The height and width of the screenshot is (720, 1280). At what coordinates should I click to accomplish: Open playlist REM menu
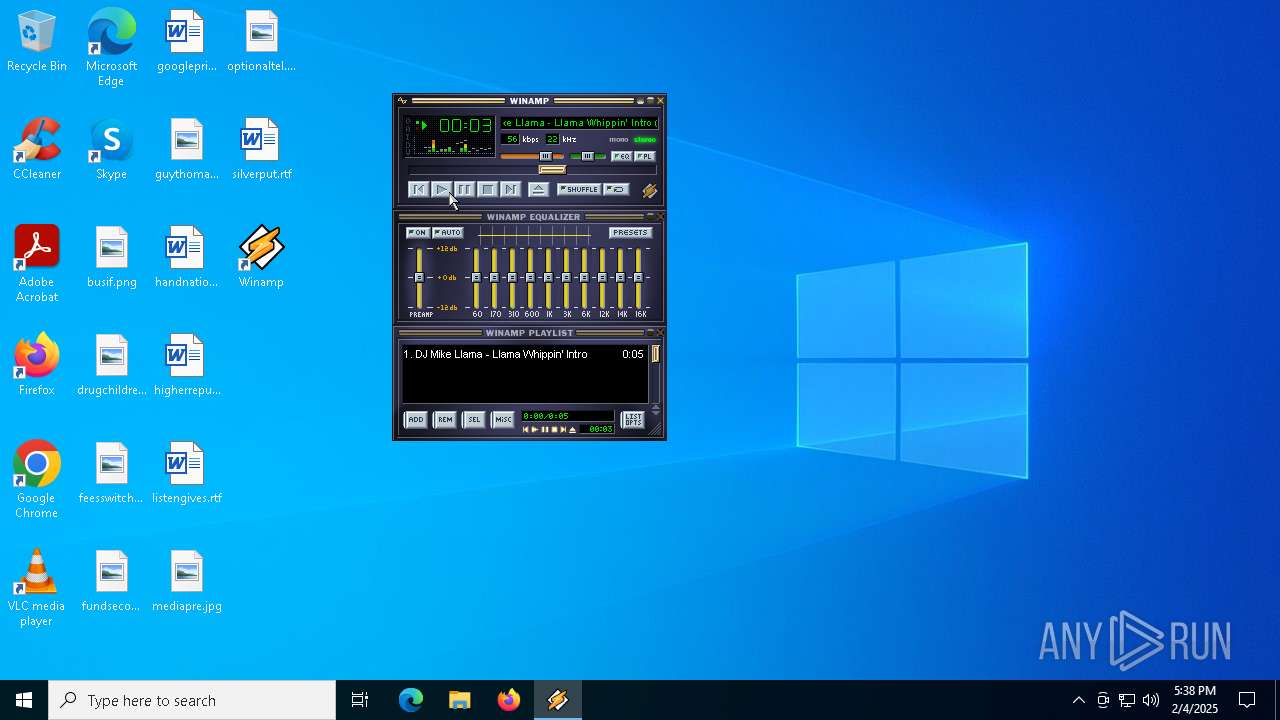click(x=445, y=420)
